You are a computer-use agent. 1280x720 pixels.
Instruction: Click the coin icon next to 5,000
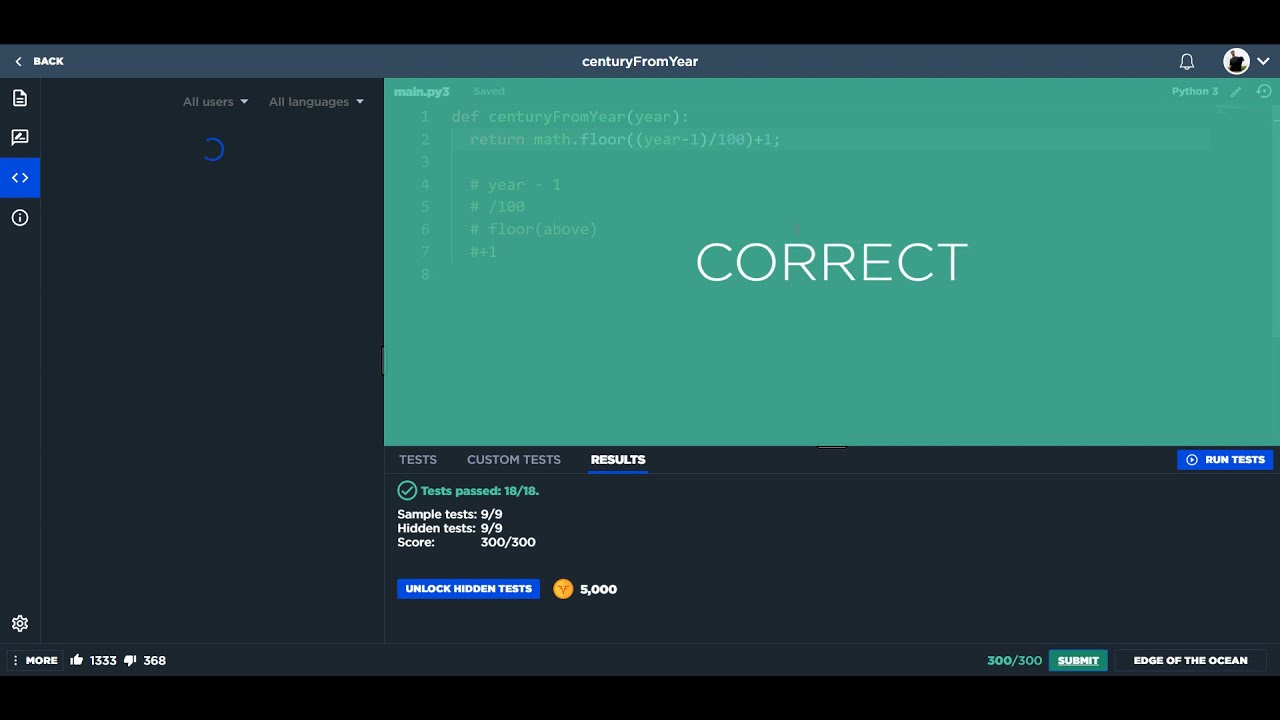tap(563, 589)
